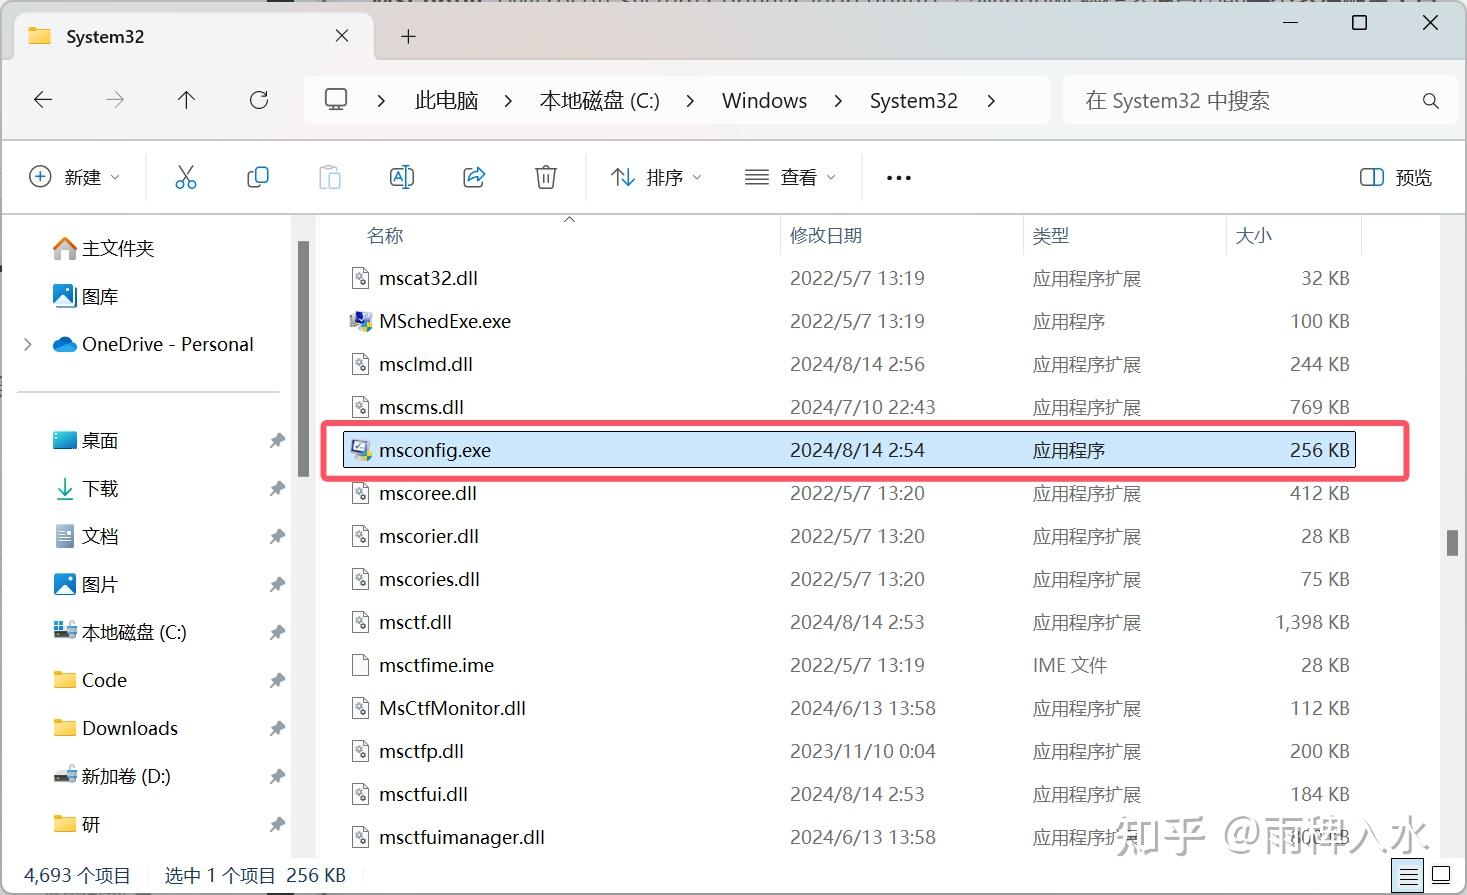The height and width of the screenshot is (895, 1467).
Task: Navigate up one folder level
Action: (186, 100)
